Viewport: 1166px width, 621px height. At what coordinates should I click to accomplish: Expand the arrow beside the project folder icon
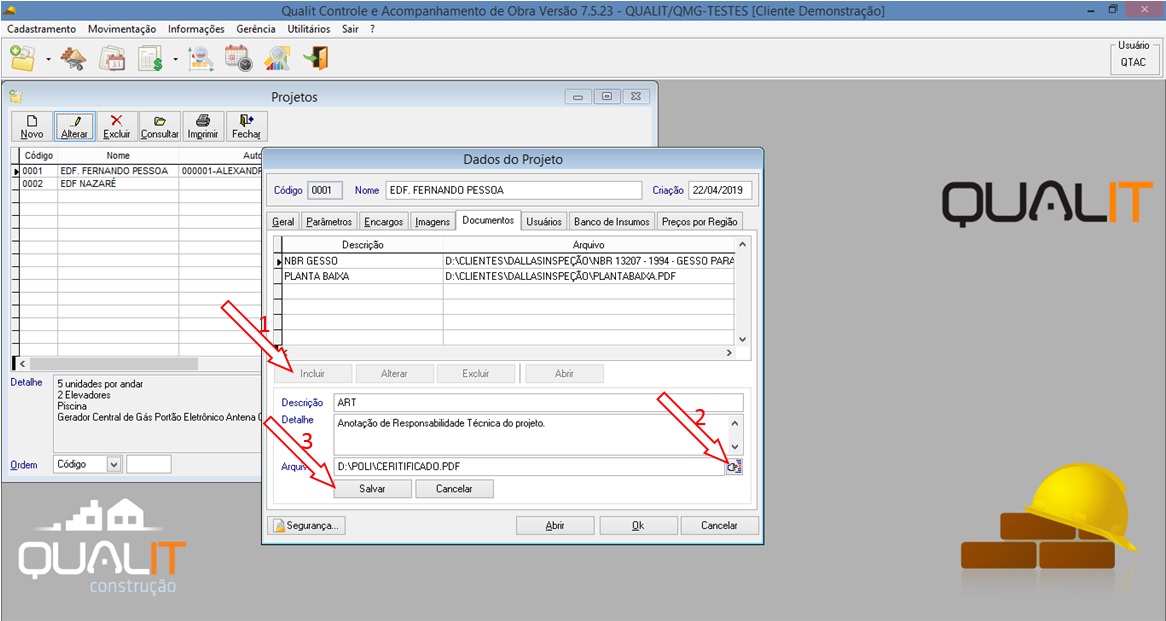[48, 59]
